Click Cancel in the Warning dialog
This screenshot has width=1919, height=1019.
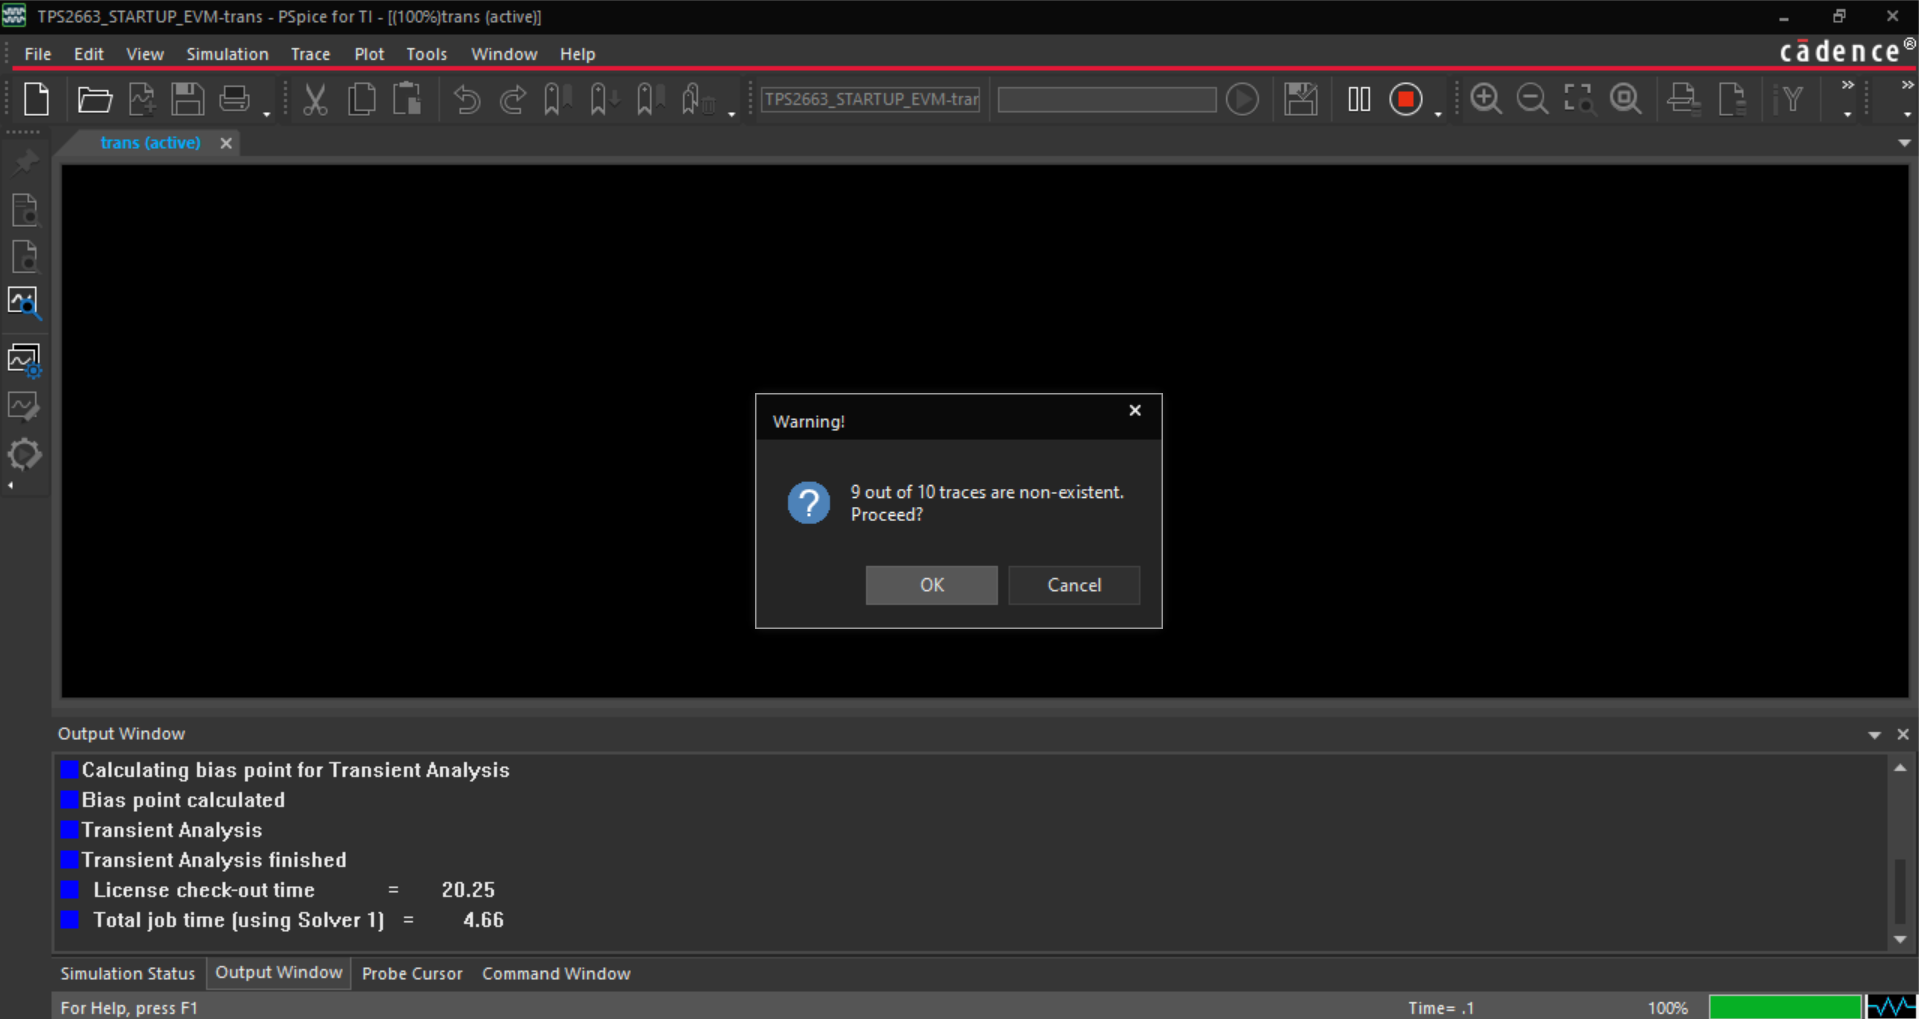click(x=1074, y=585)
